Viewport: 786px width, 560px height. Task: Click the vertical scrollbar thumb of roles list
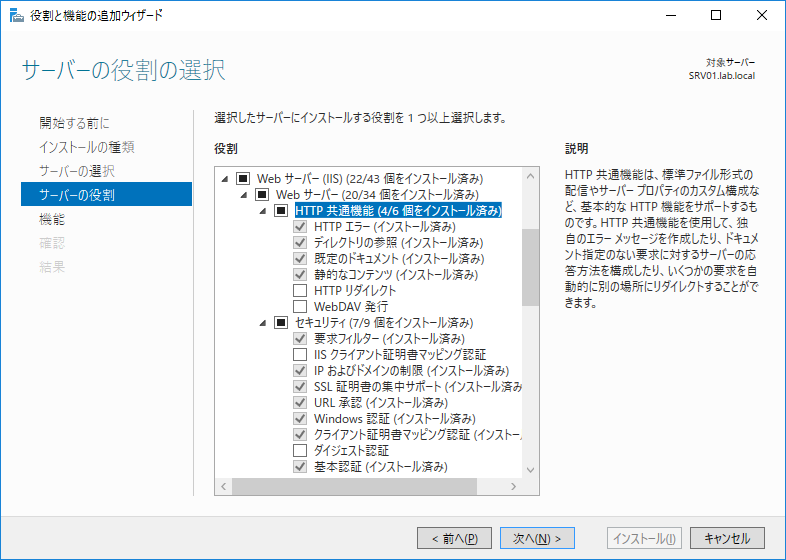click(x=530, y=267)
